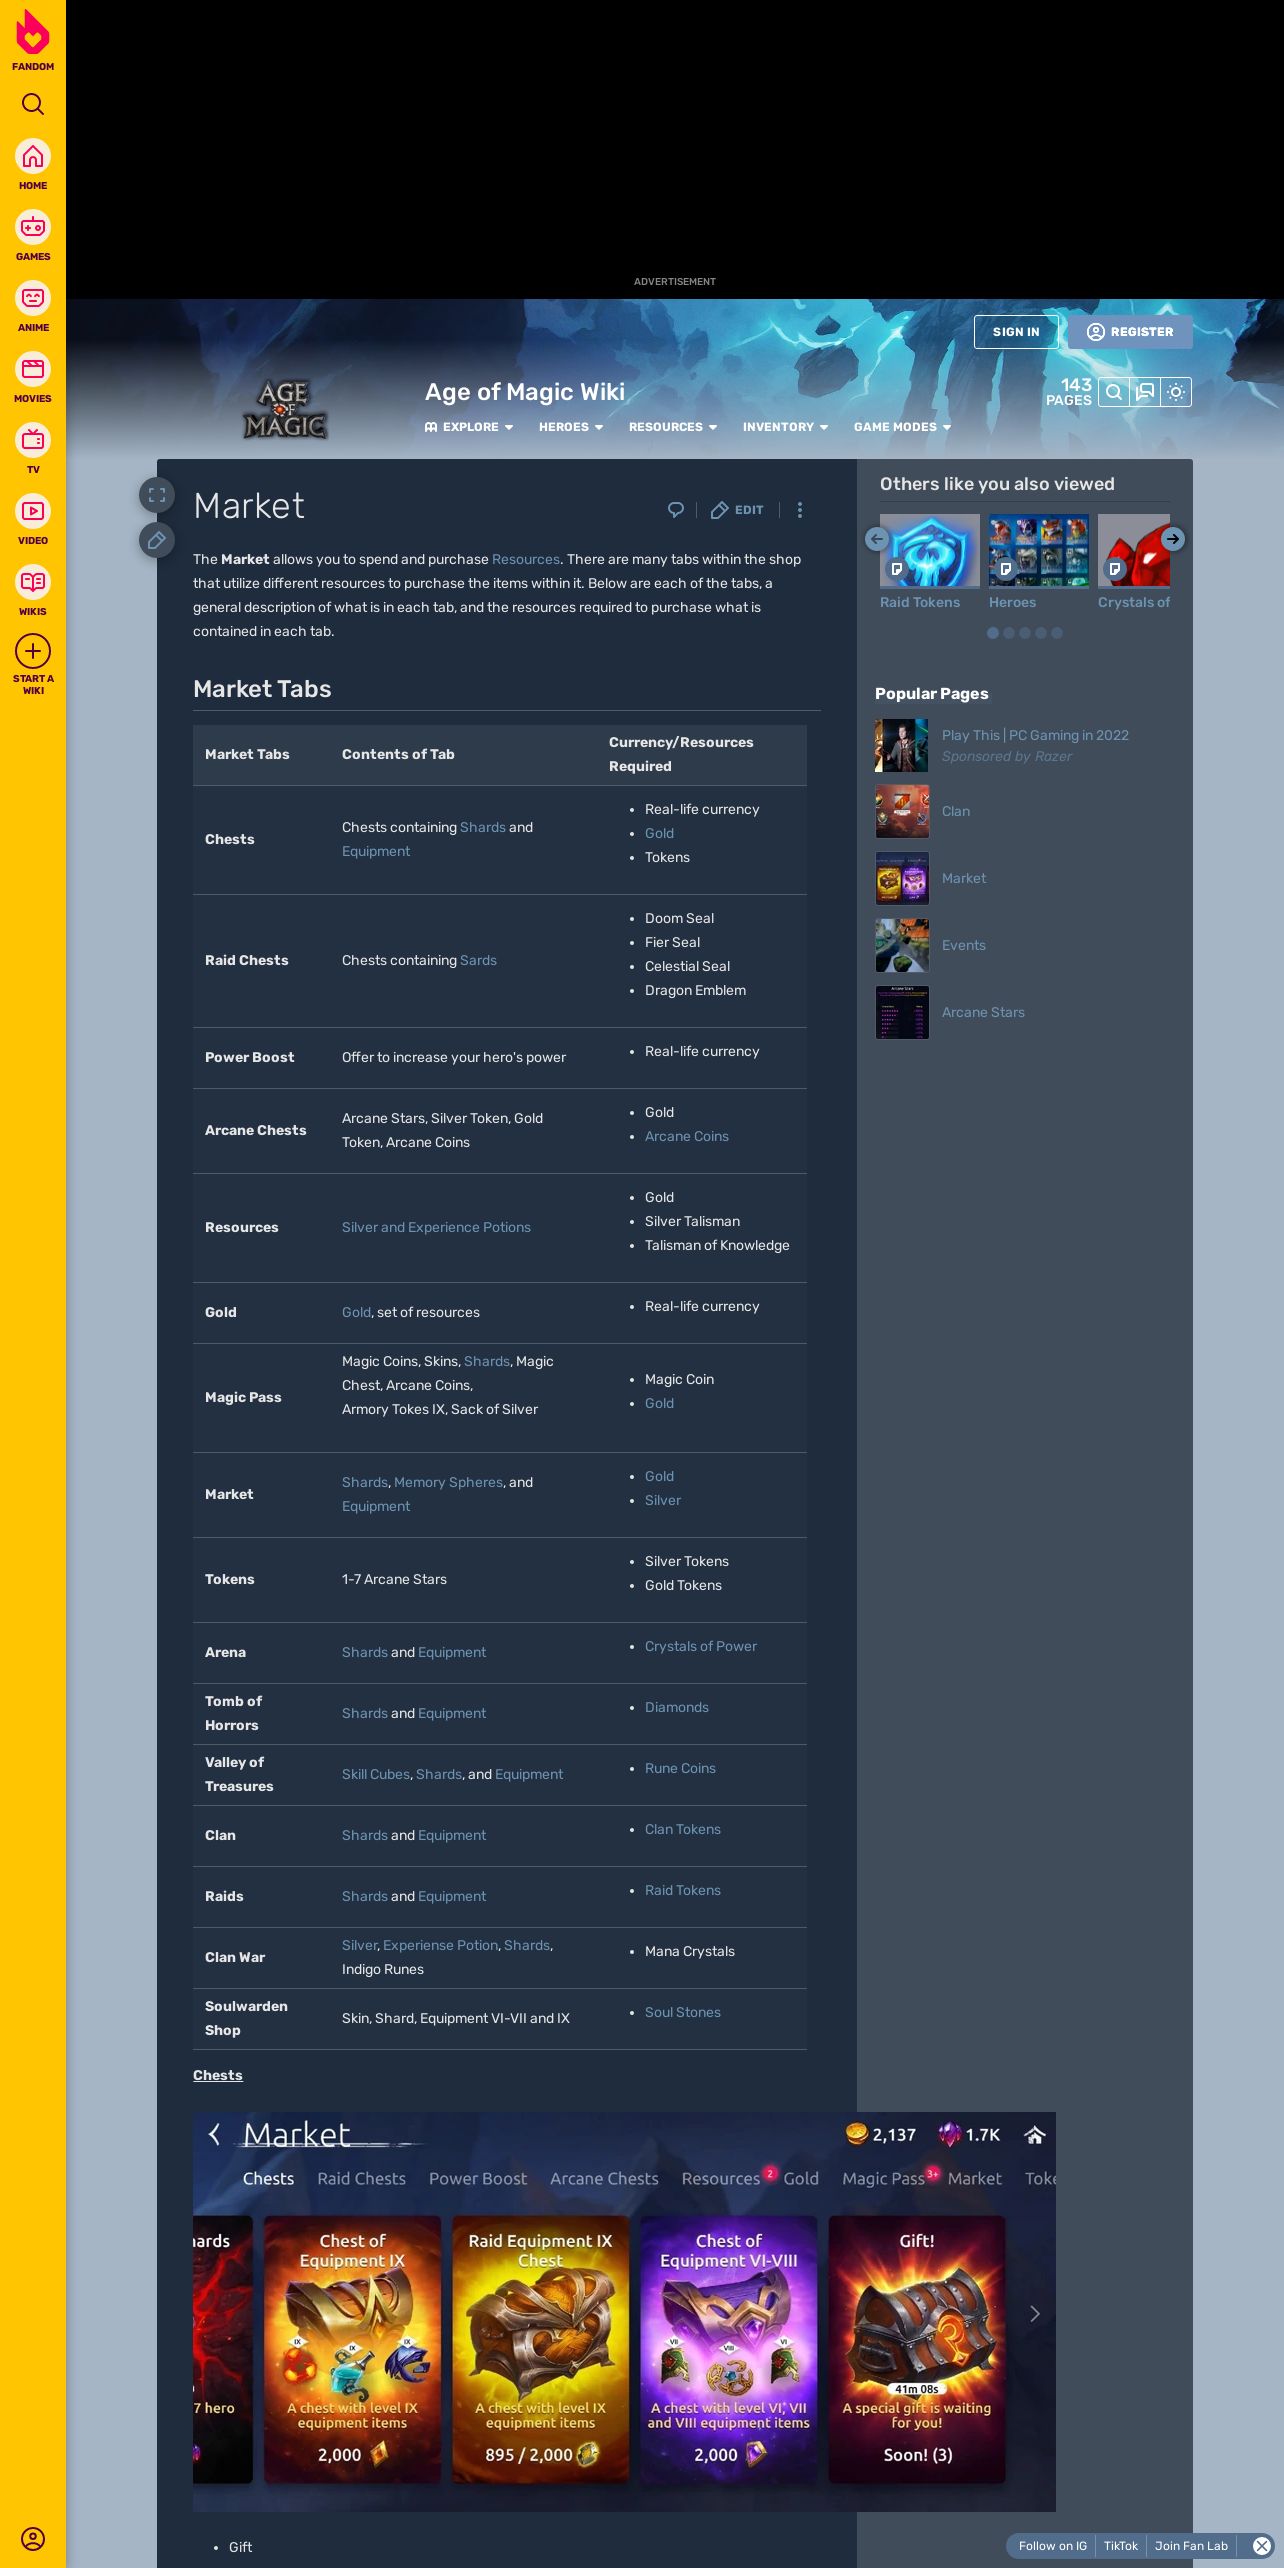Expand the Explore dropdown menu
The width and height of the screenshot is (1284, 2568).
click(469, 427)
